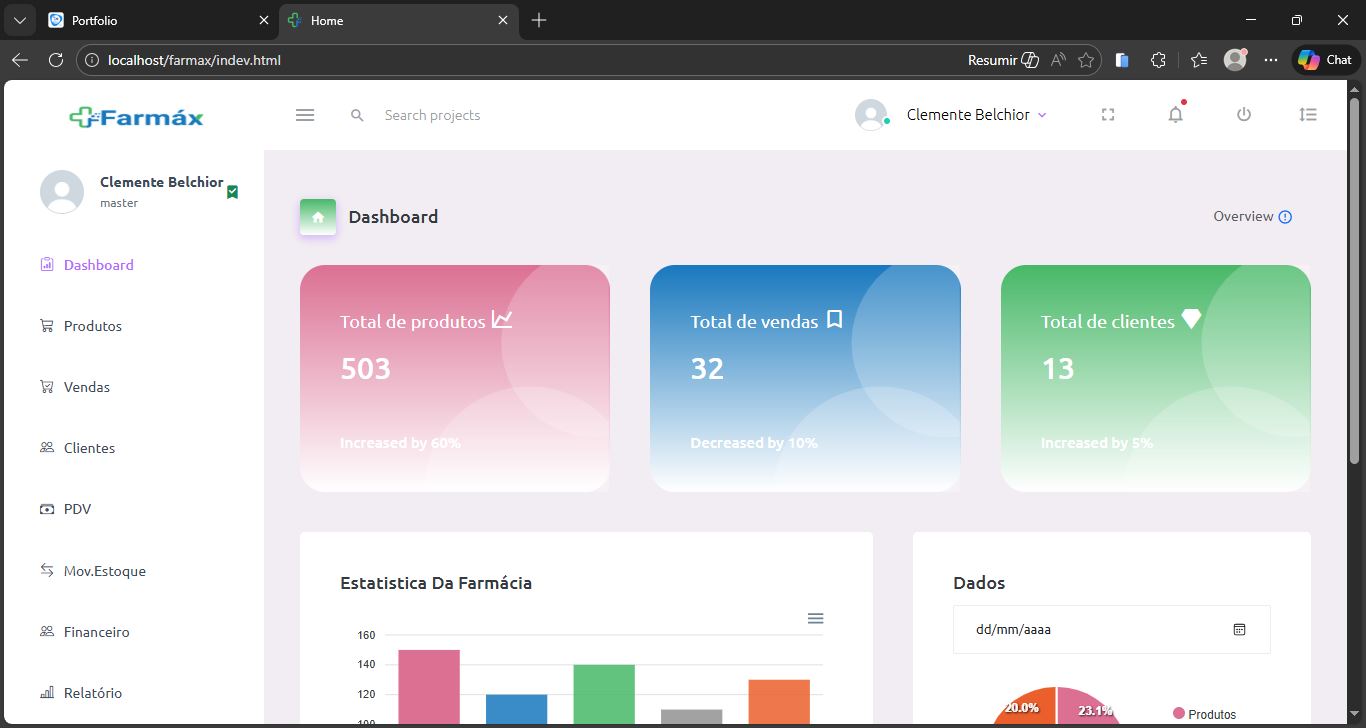
Task: Click the notification bell icon
Action: (1175, 115)
